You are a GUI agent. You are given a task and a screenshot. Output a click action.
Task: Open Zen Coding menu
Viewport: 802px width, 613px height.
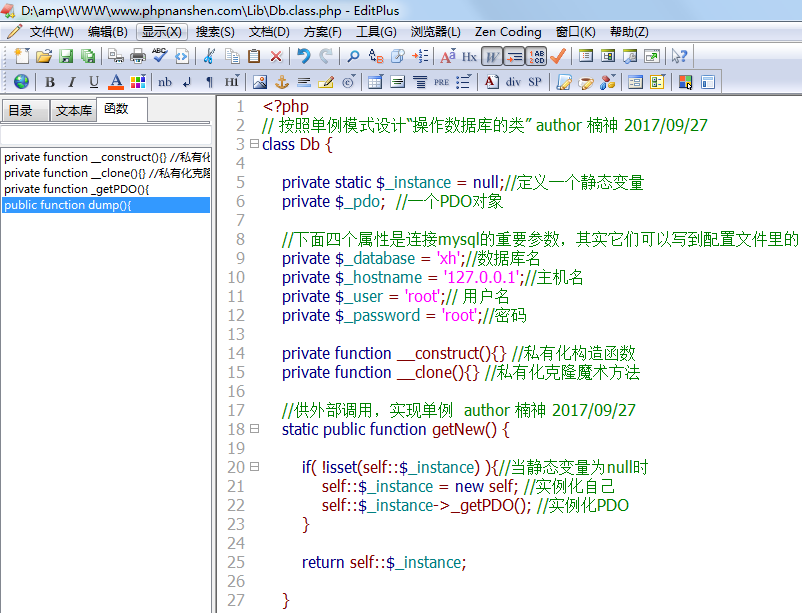coord(508,32)
